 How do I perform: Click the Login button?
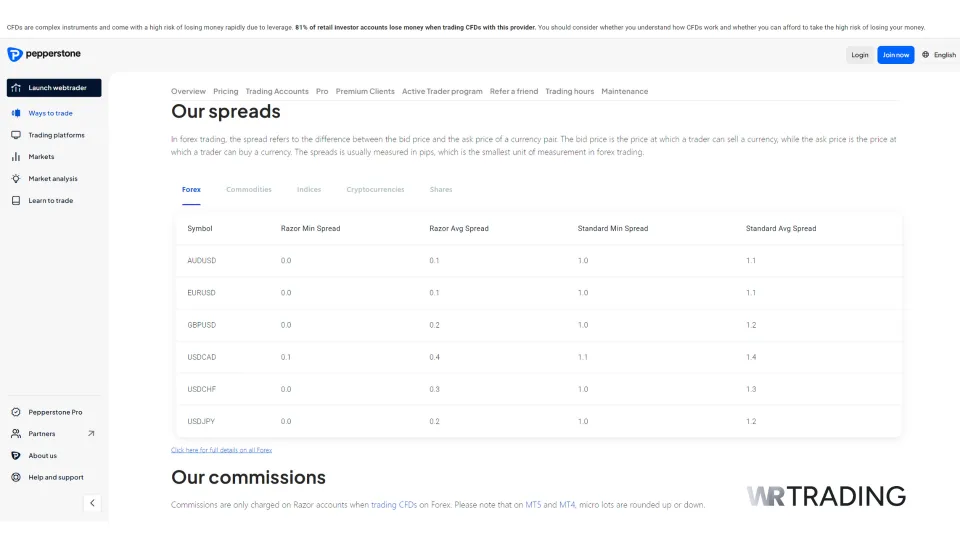(859, 55)
